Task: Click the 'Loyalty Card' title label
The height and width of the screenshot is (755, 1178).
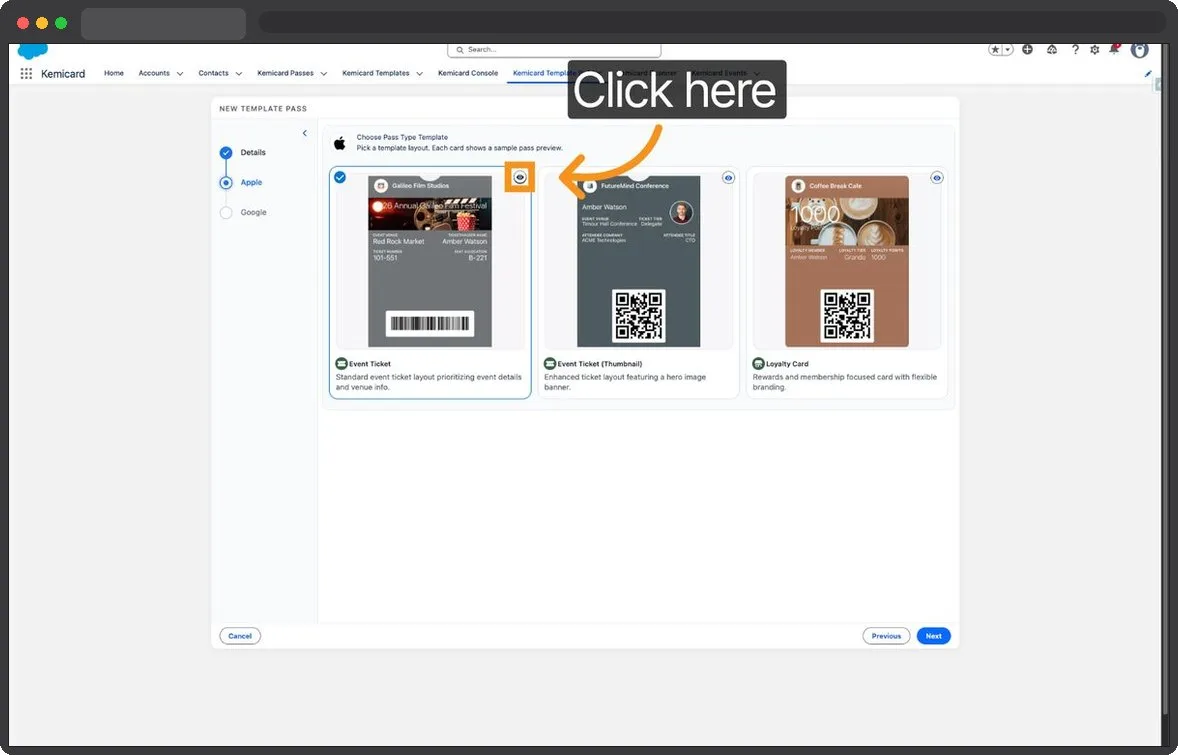Action: (787, 364)
